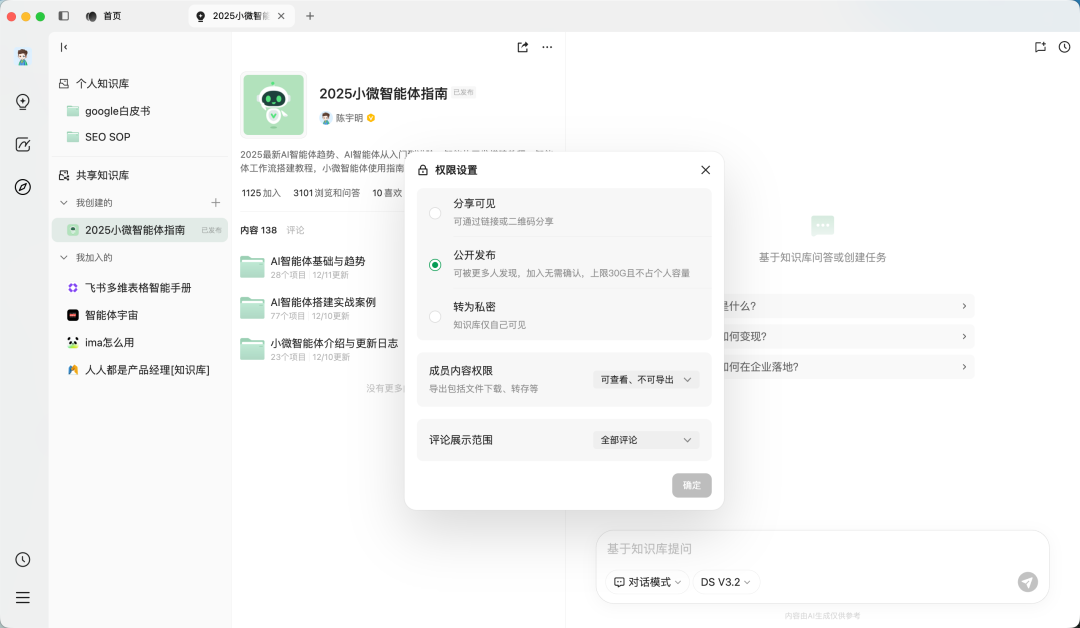The height and width of the screenshot is (628, 1080).
Task: Expand the DS V3.2 model dropdown
Action: click(x=726, y=581)
